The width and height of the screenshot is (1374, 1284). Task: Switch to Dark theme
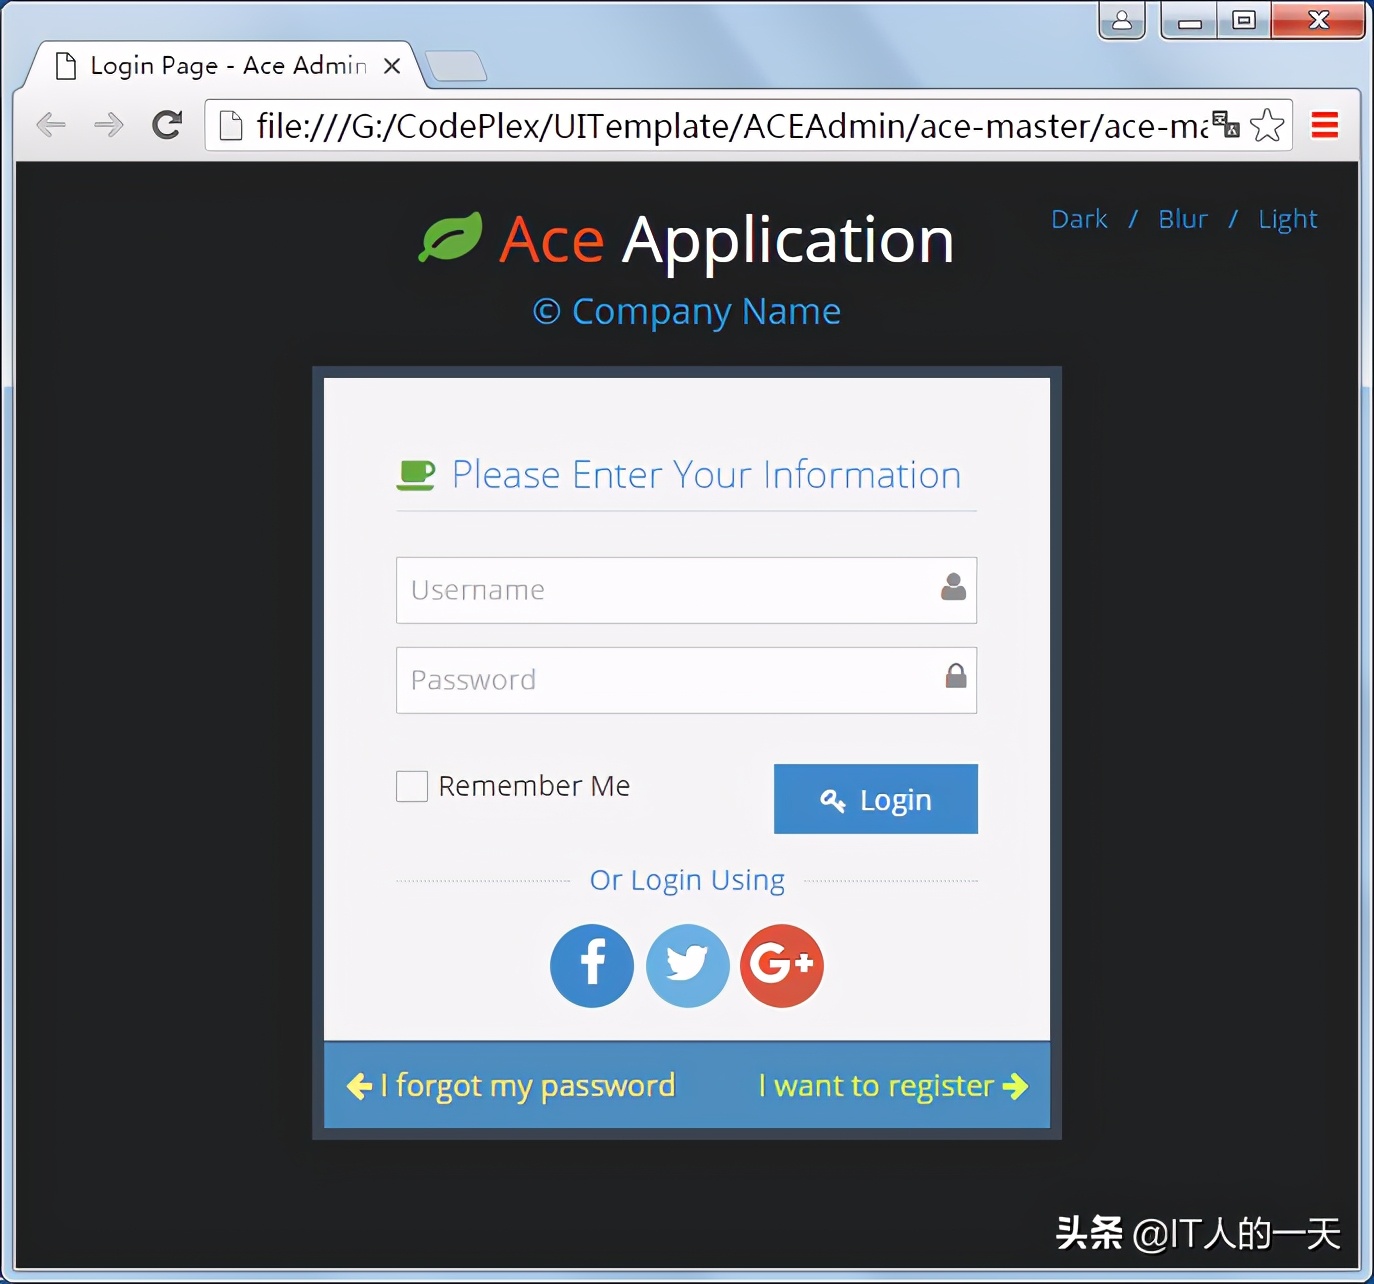[1079, 219]
